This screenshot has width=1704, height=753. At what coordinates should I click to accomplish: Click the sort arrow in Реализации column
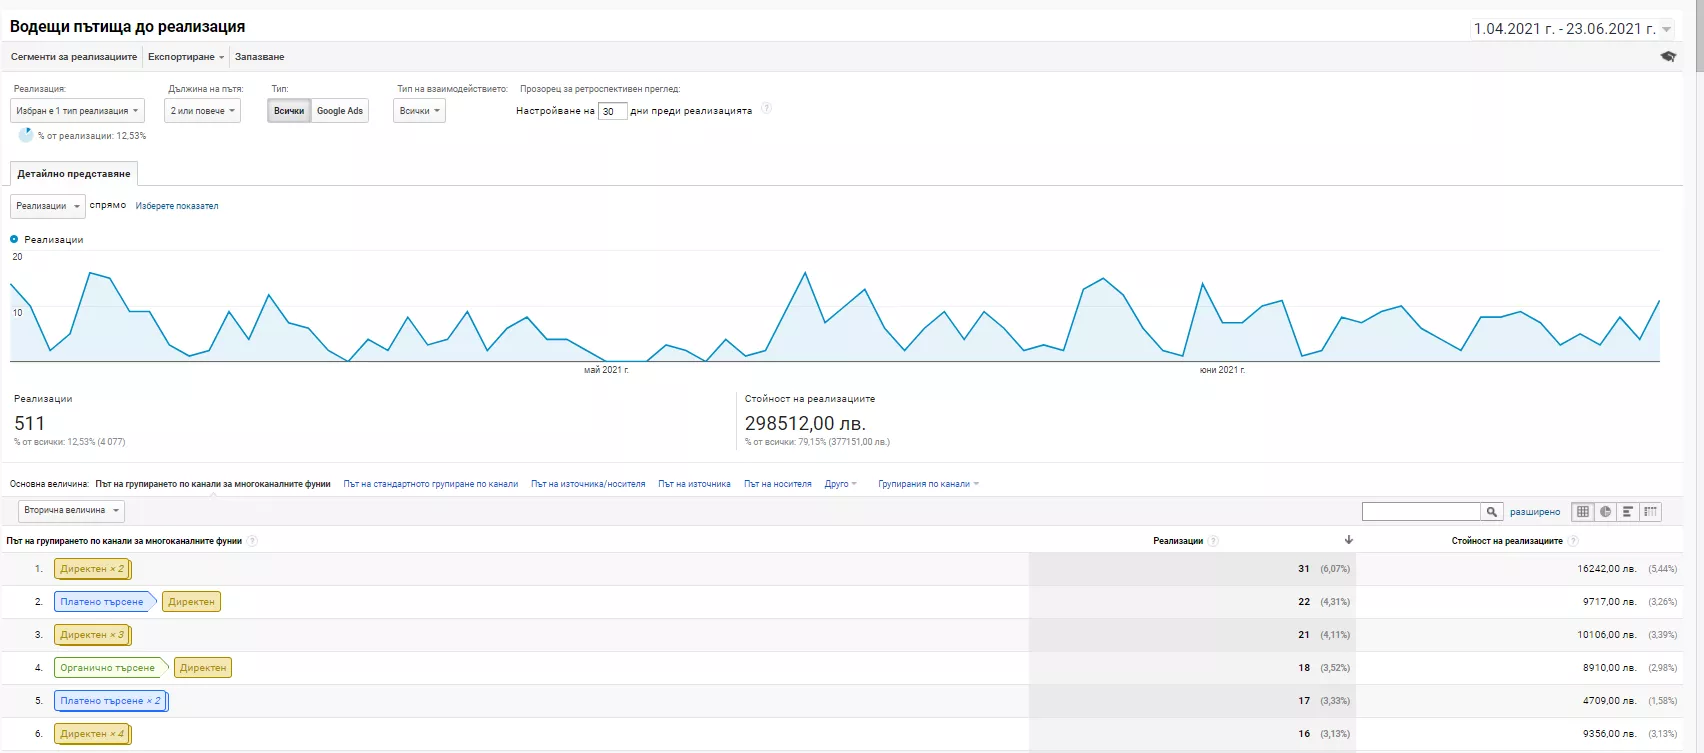click(1348, 540)
